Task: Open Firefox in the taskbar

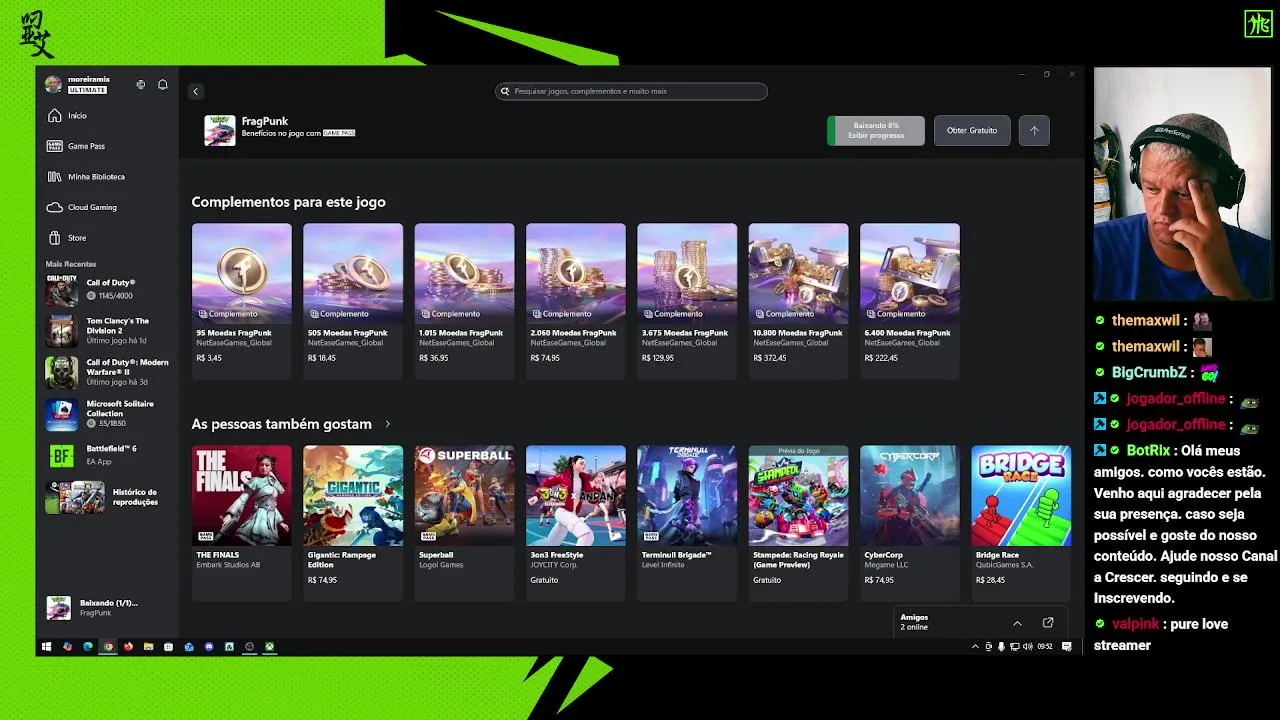Action: [128, 647]
